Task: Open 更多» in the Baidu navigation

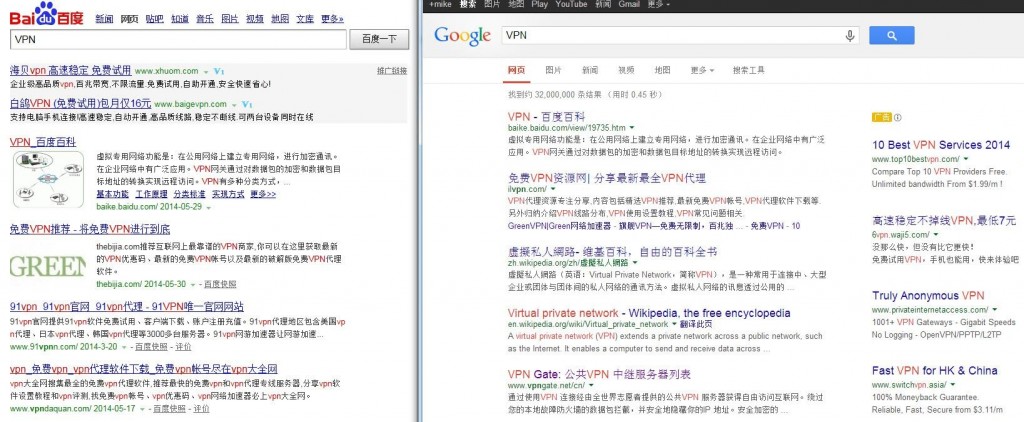Action: [332, 19]
